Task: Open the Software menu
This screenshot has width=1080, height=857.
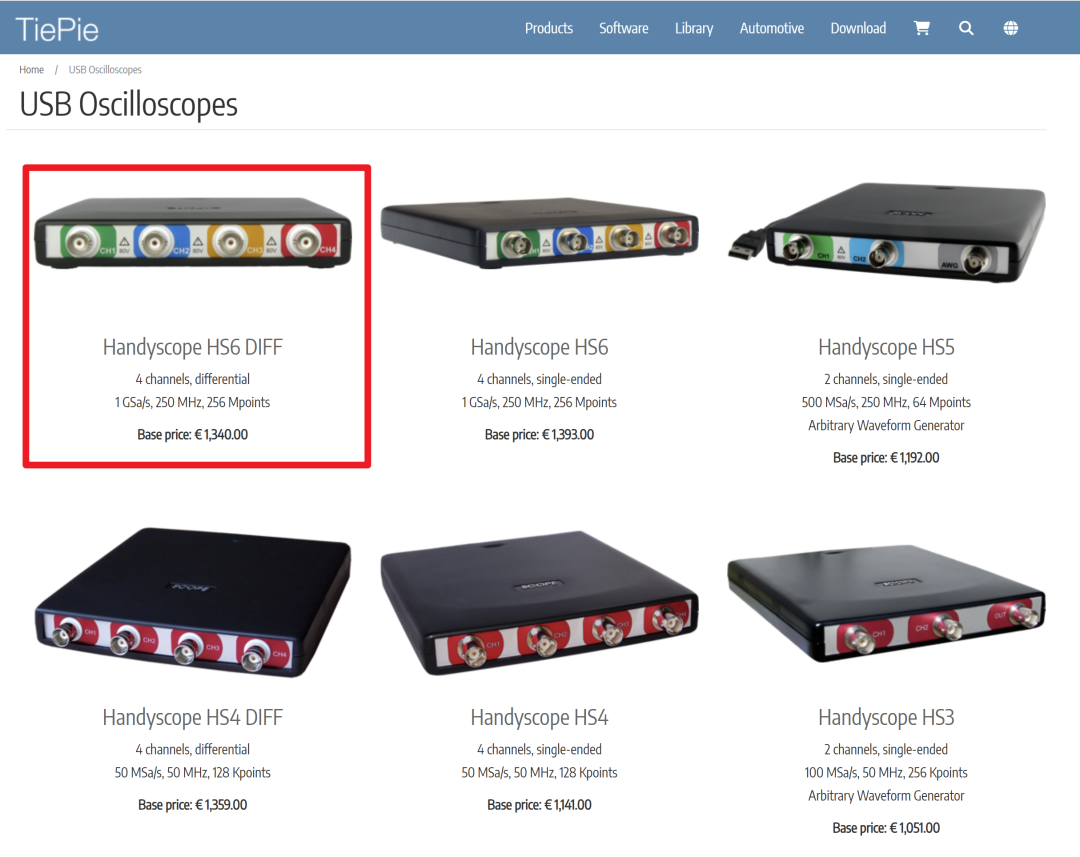Action: [623, 28]
